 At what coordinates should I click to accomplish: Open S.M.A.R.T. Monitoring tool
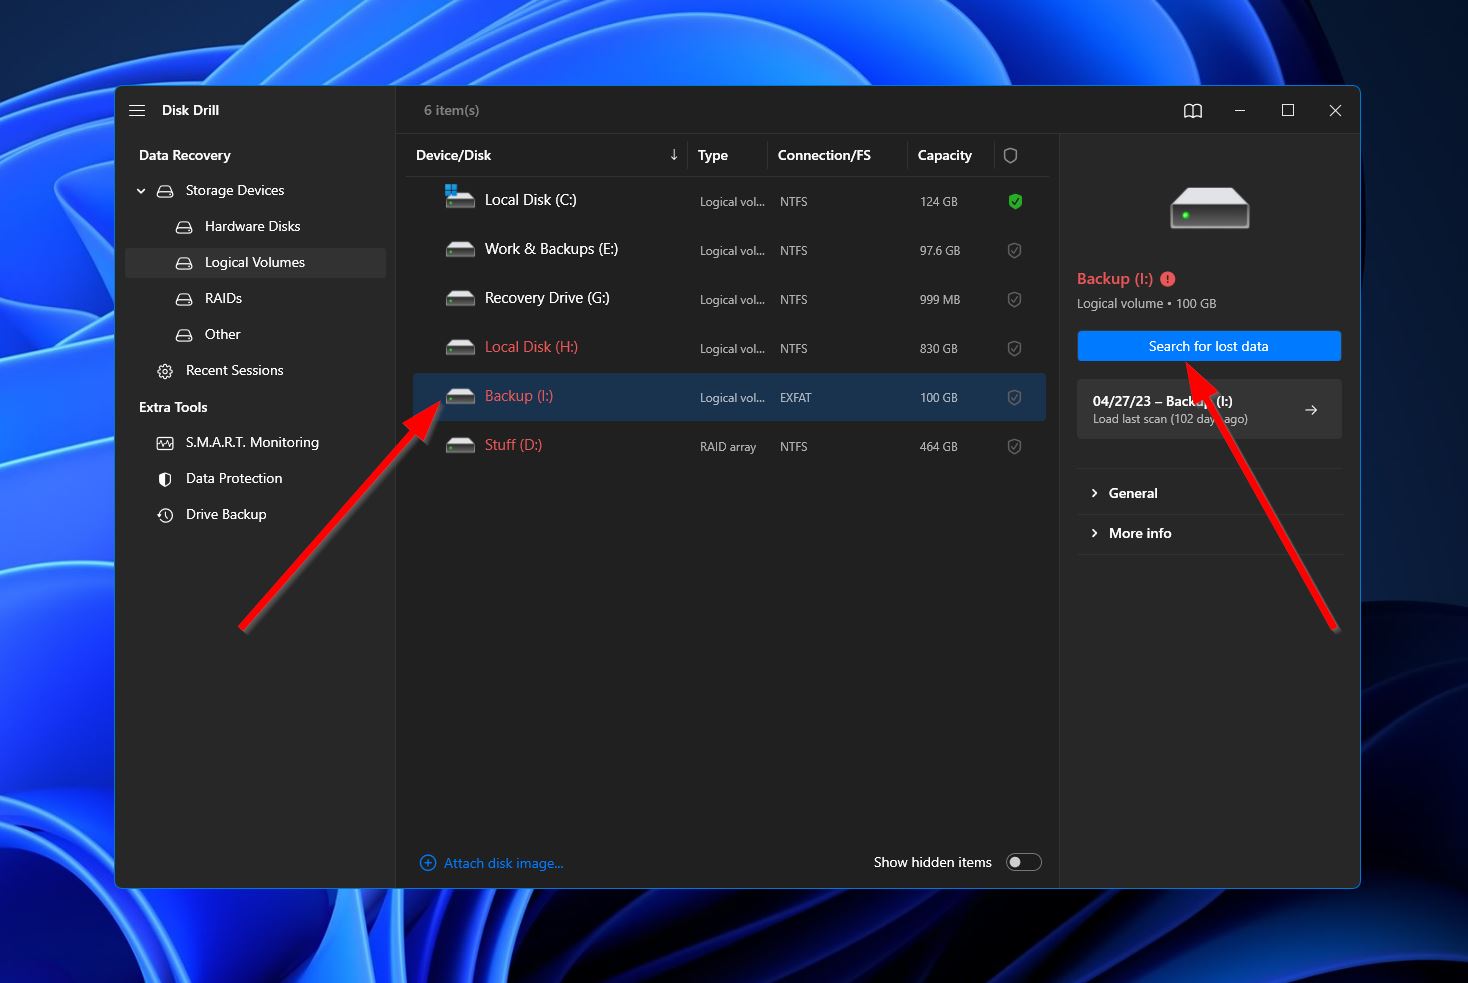point(252,442)
